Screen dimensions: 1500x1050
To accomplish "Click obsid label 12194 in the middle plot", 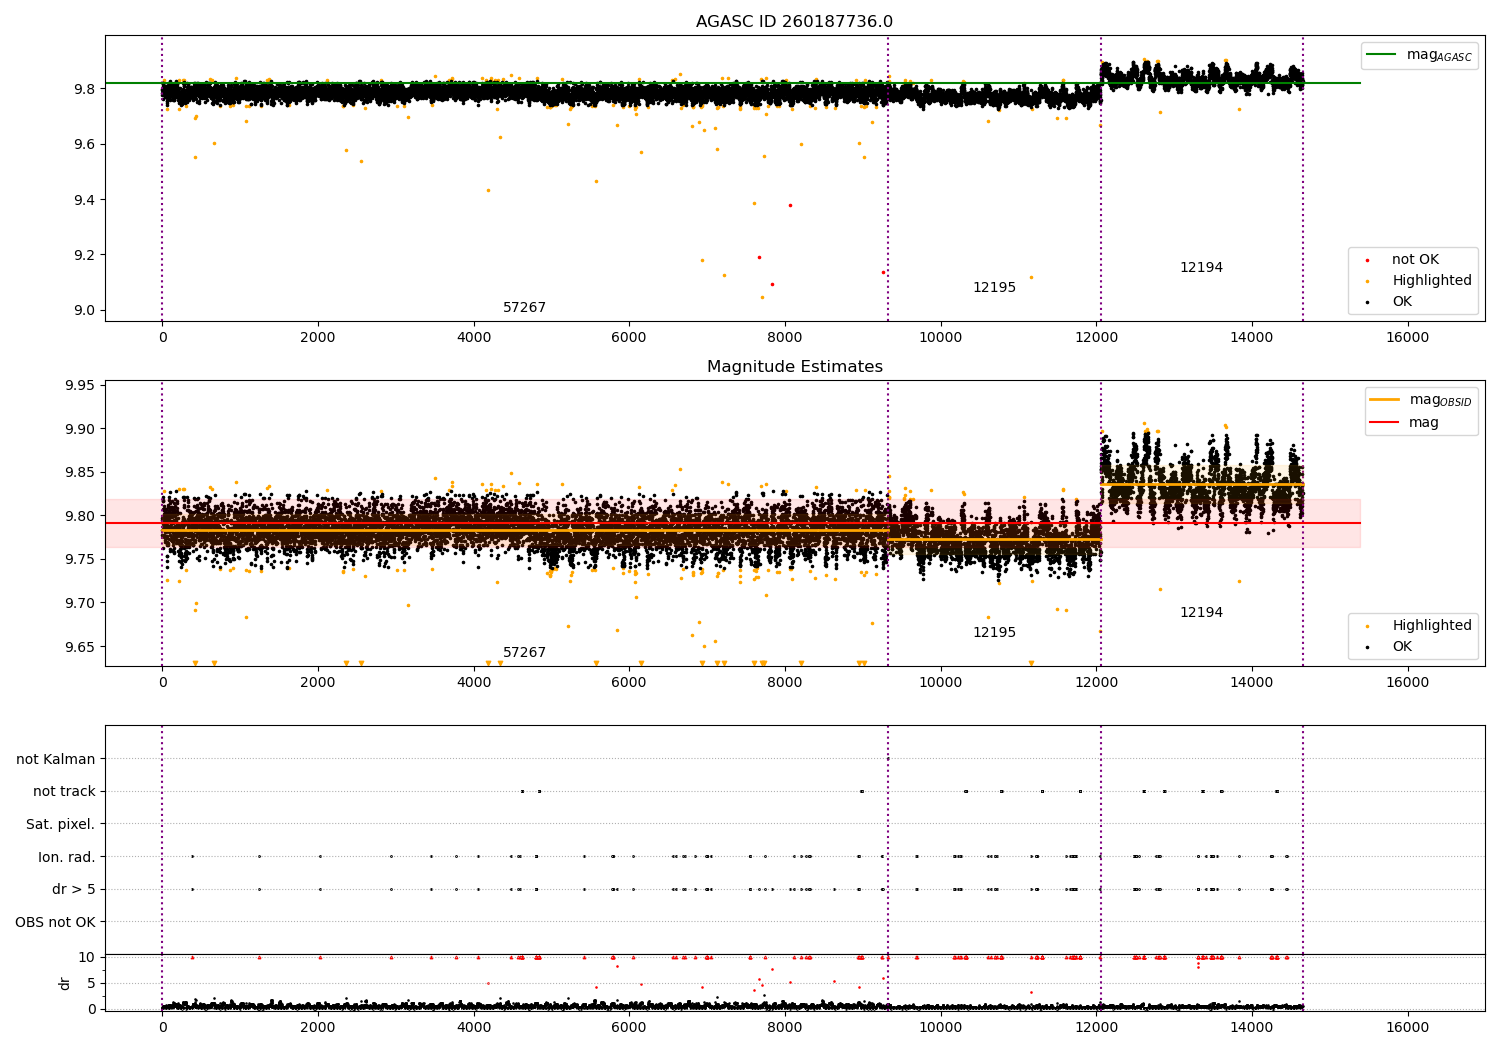I will coord(1201,613).
